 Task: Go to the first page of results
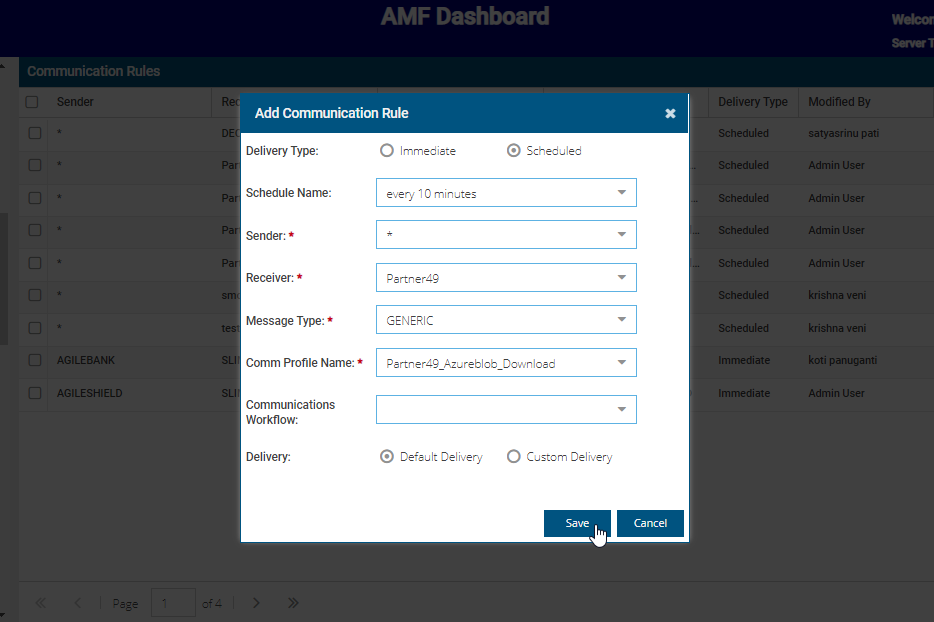[x=41, y=603]
